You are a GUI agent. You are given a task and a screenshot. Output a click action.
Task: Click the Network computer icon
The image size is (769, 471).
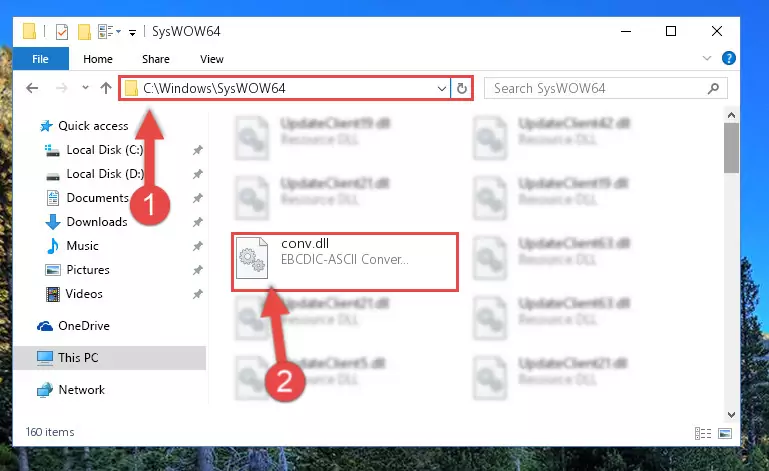click(45, 390)
